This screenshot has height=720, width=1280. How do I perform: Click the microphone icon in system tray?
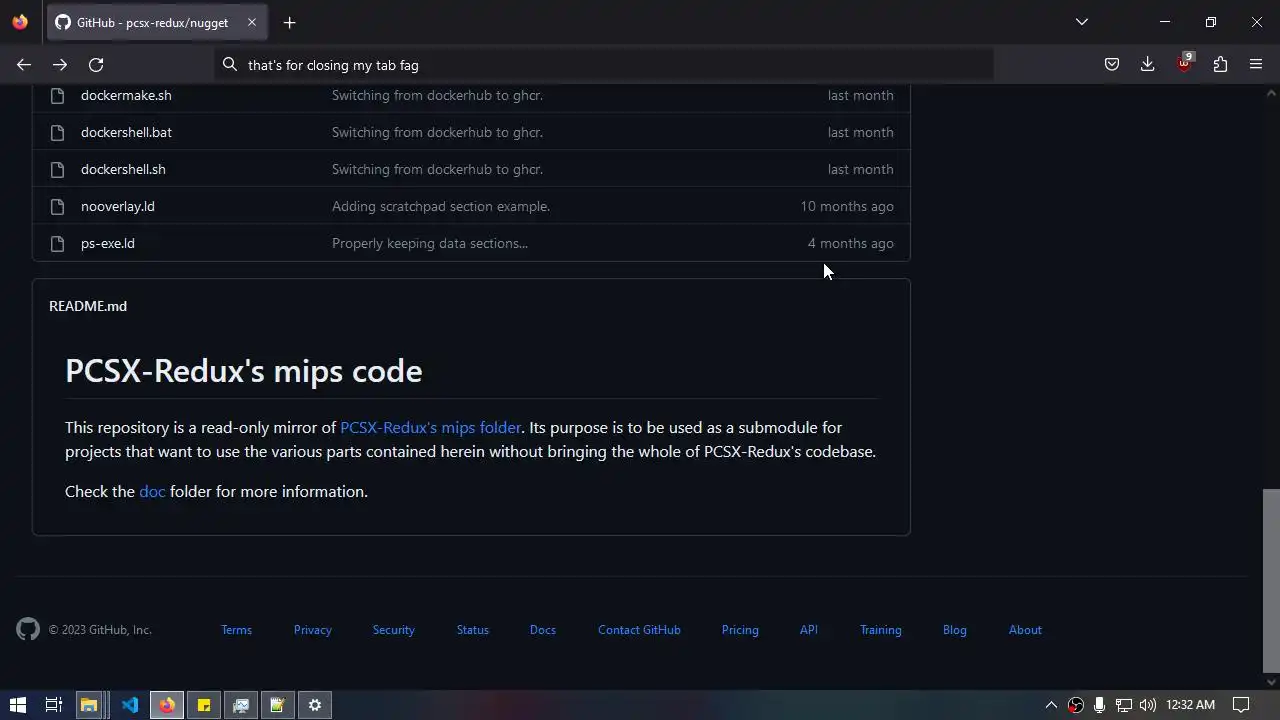1099,705
